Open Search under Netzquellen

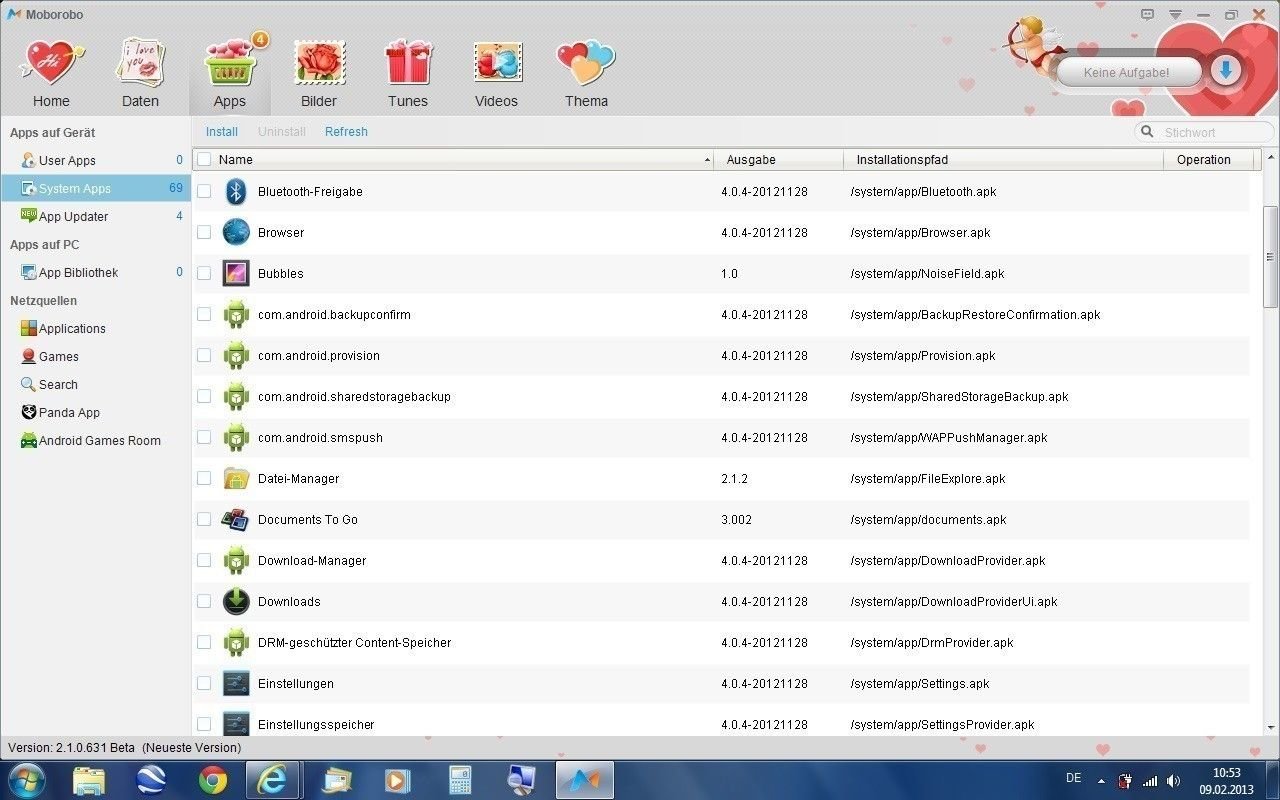[95, 384]
